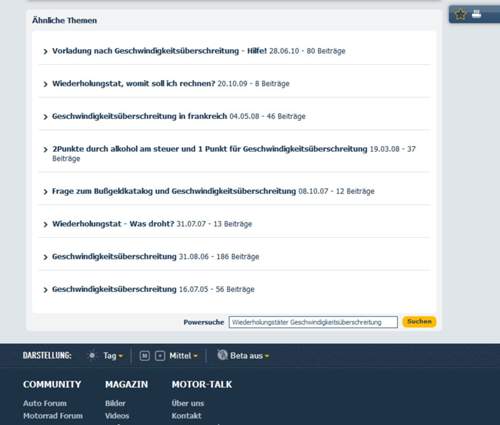
Task: Click the Suchen button
Action: (419, 322)
